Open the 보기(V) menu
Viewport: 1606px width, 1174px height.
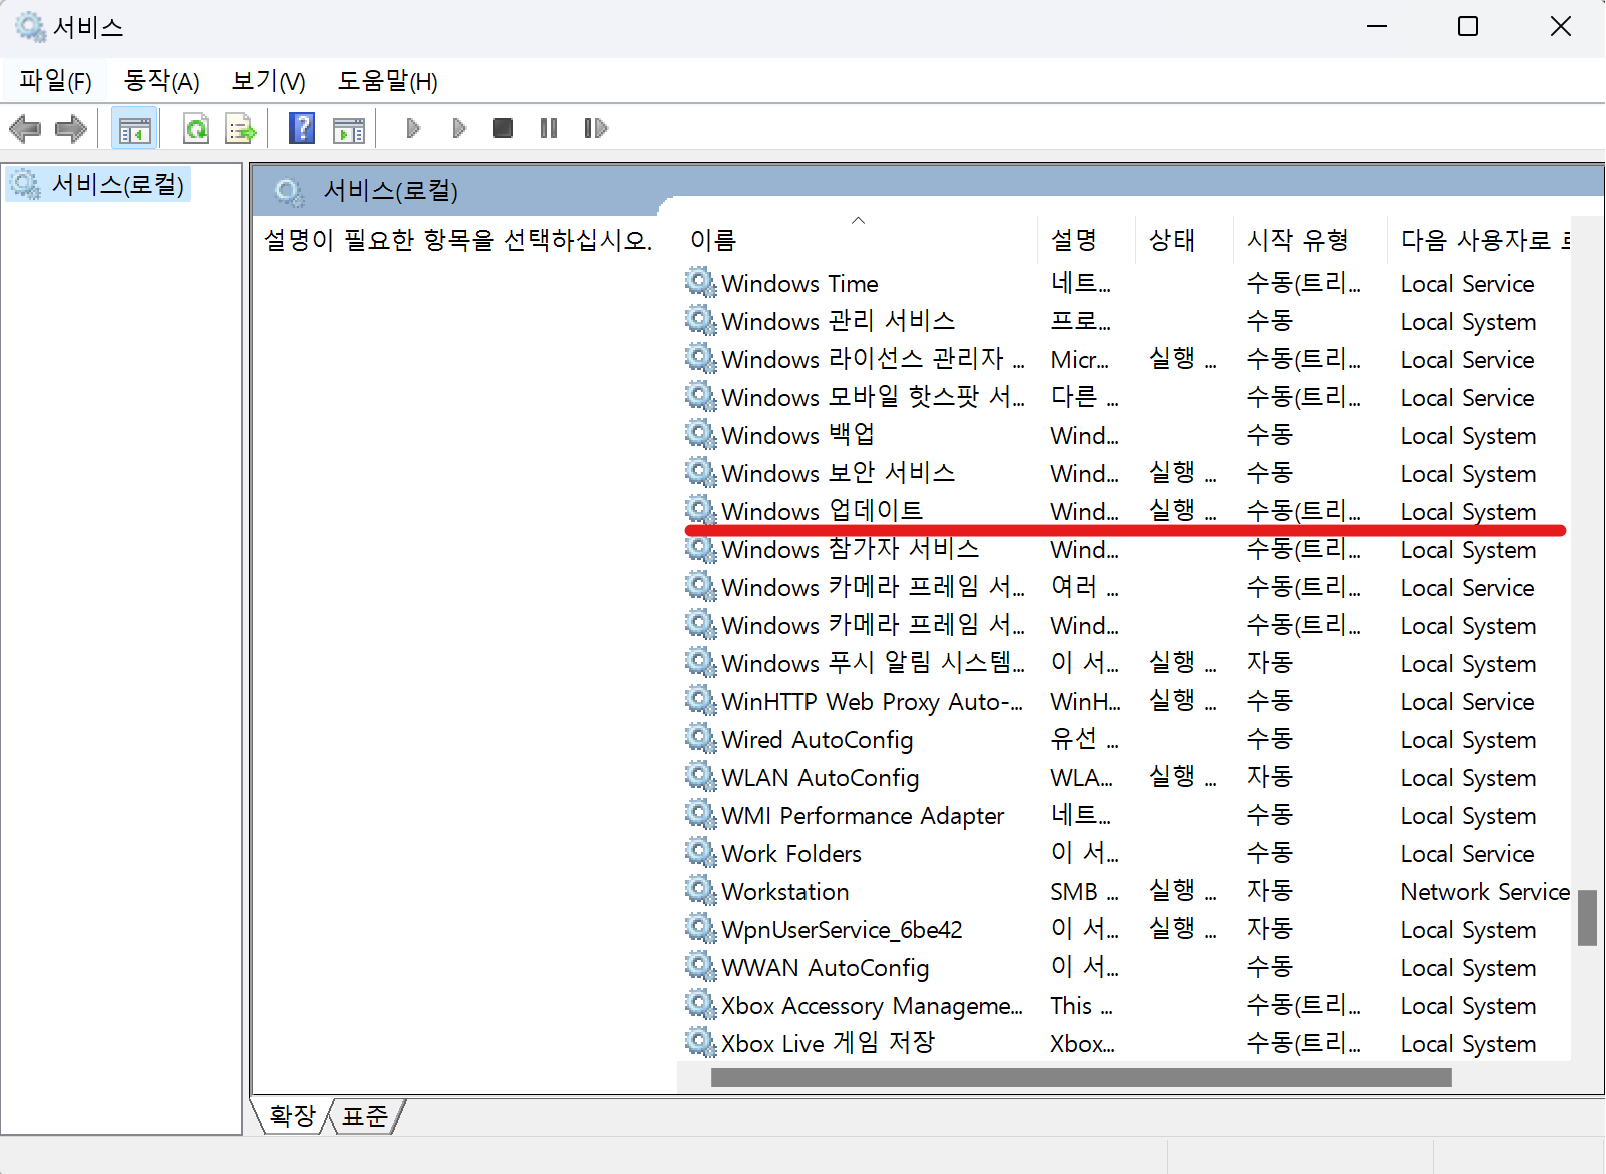269,81
